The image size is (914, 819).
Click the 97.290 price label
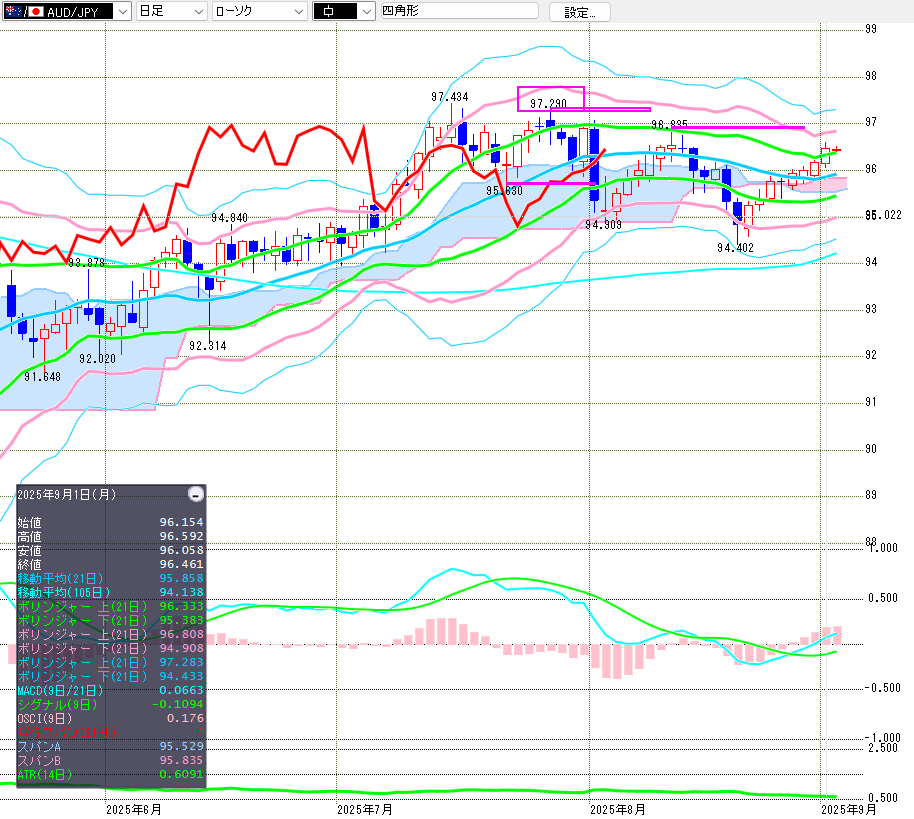click(x=548, y=104)
